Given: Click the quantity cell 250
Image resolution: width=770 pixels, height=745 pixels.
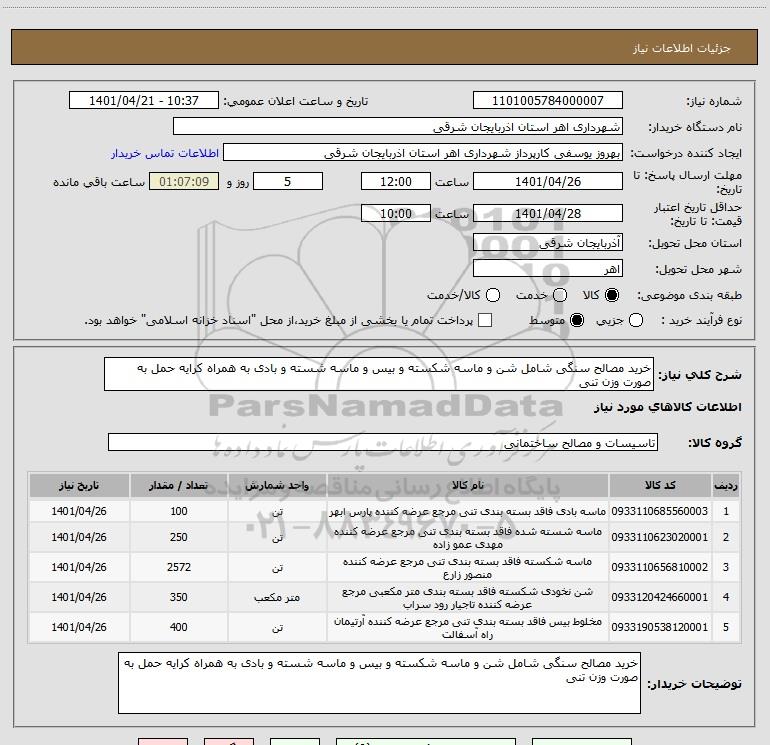Looking at the screenshot, I should click(179, 537).
